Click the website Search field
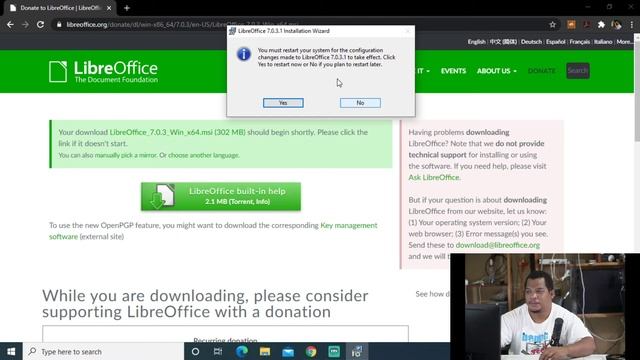The image size is (640, 360). pyautogui.click(x=578, y=71)
